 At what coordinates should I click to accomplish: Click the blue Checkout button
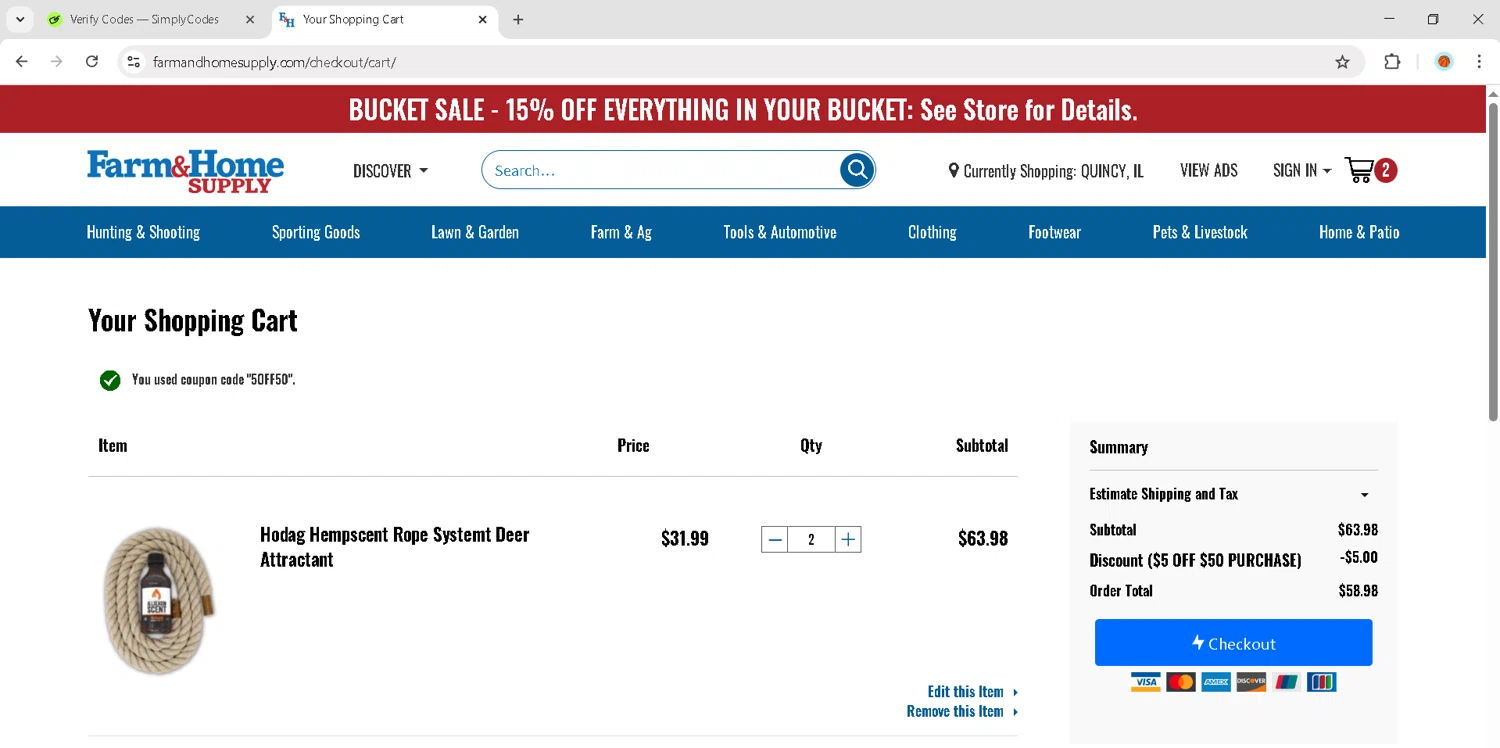click(1233, 643)
